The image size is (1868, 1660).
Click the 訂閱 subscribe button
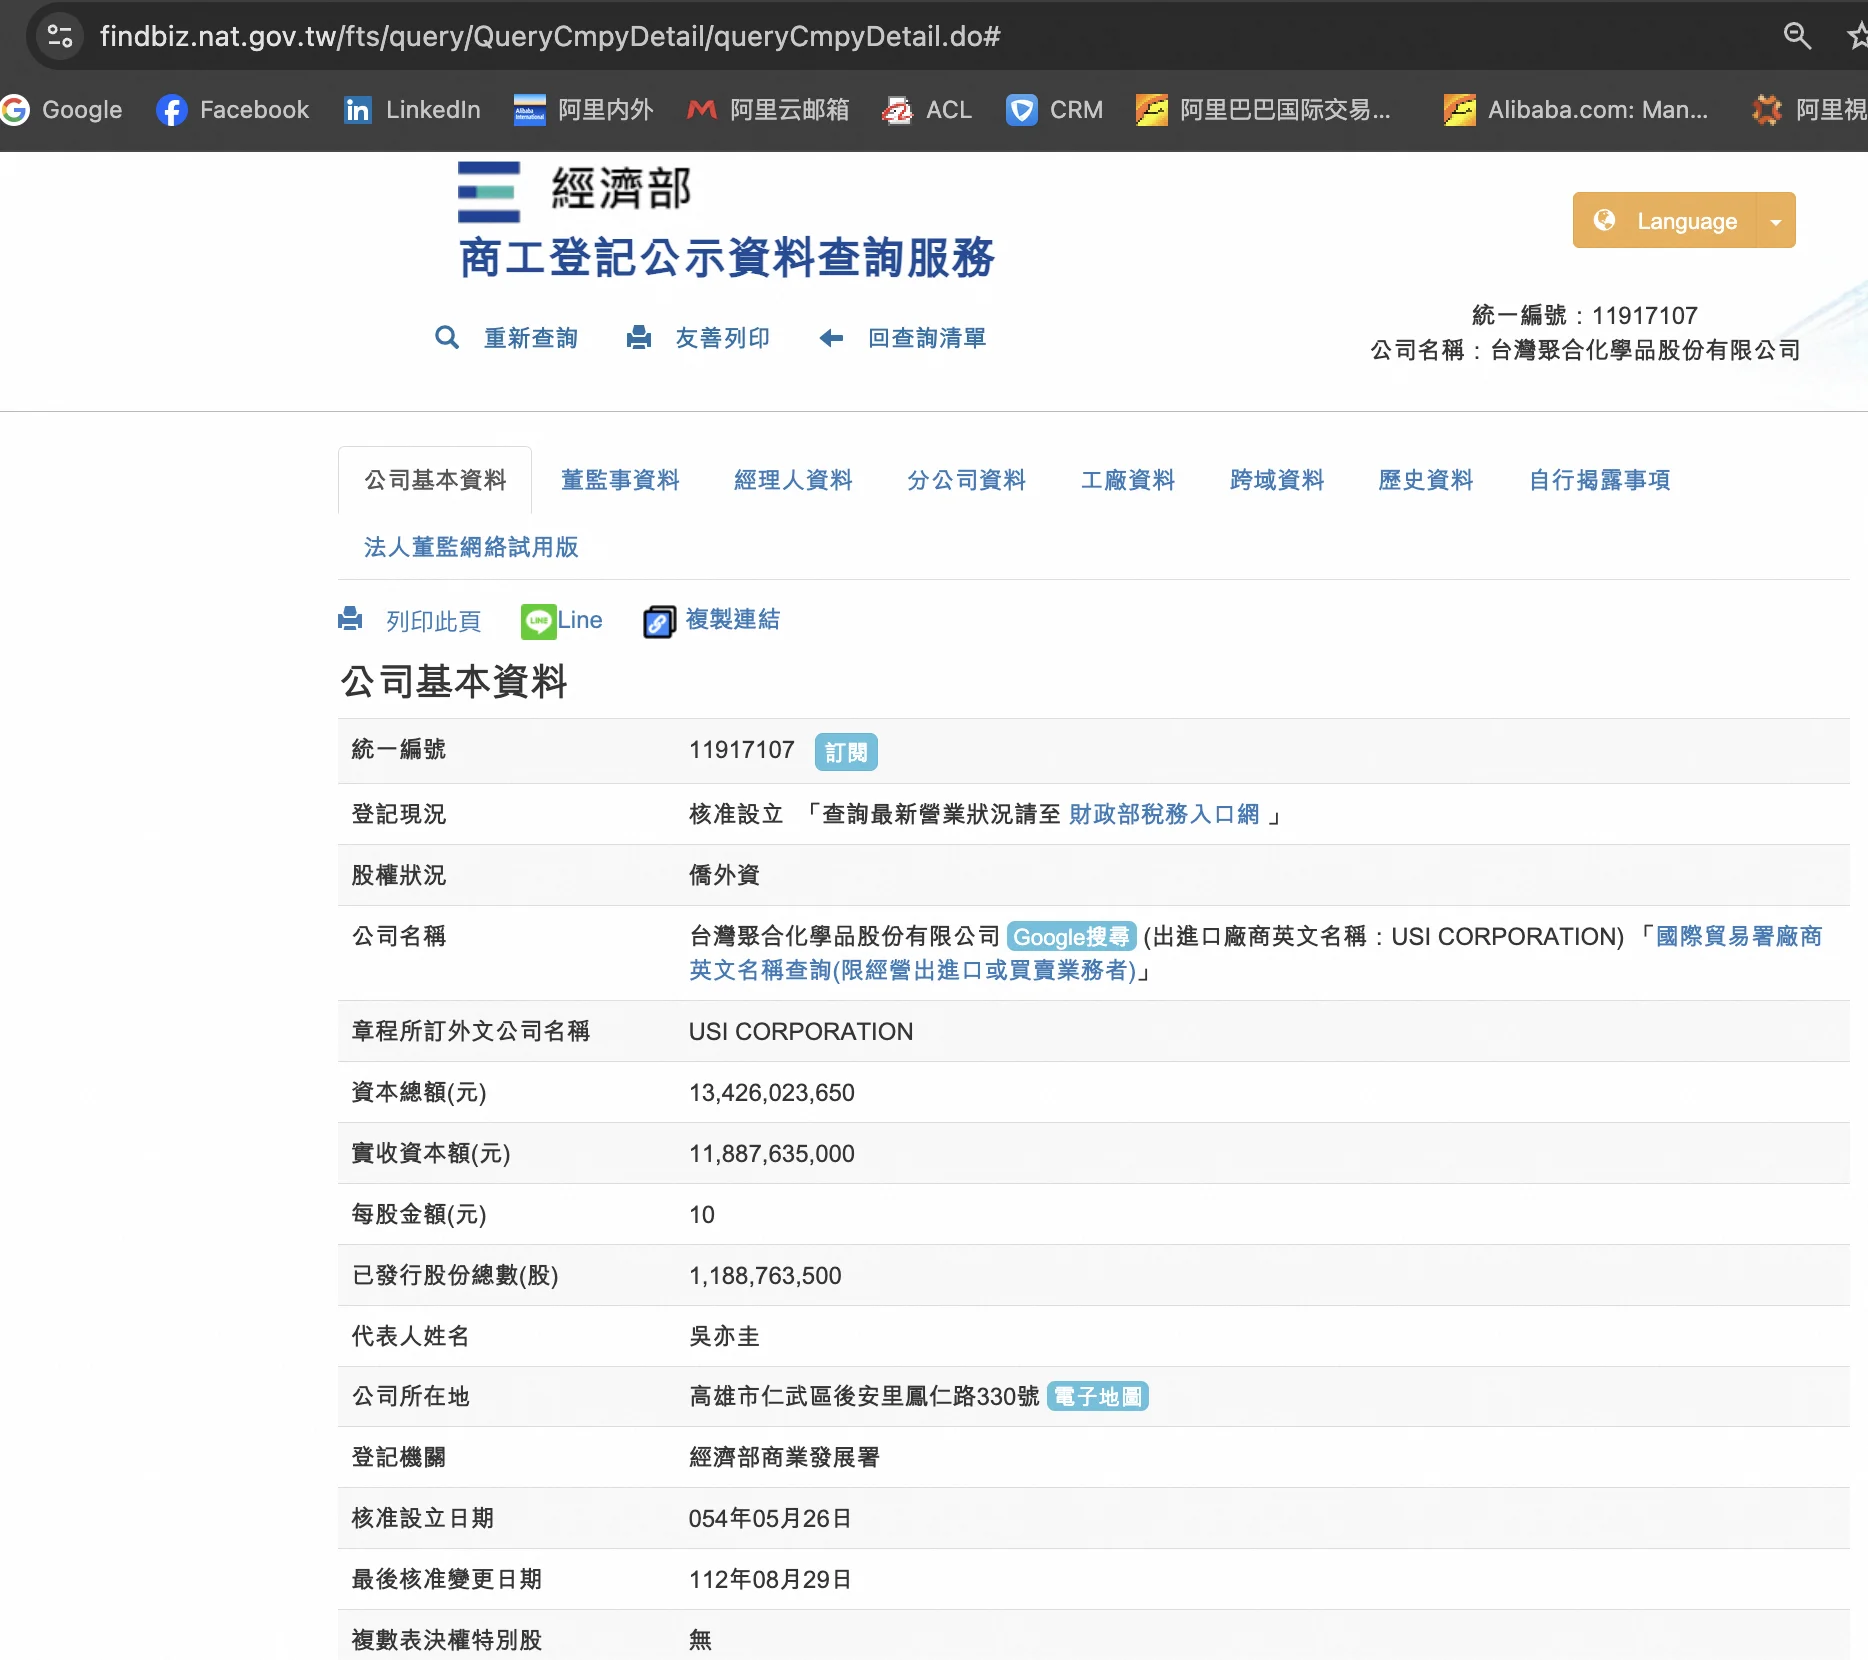(846, 752)
